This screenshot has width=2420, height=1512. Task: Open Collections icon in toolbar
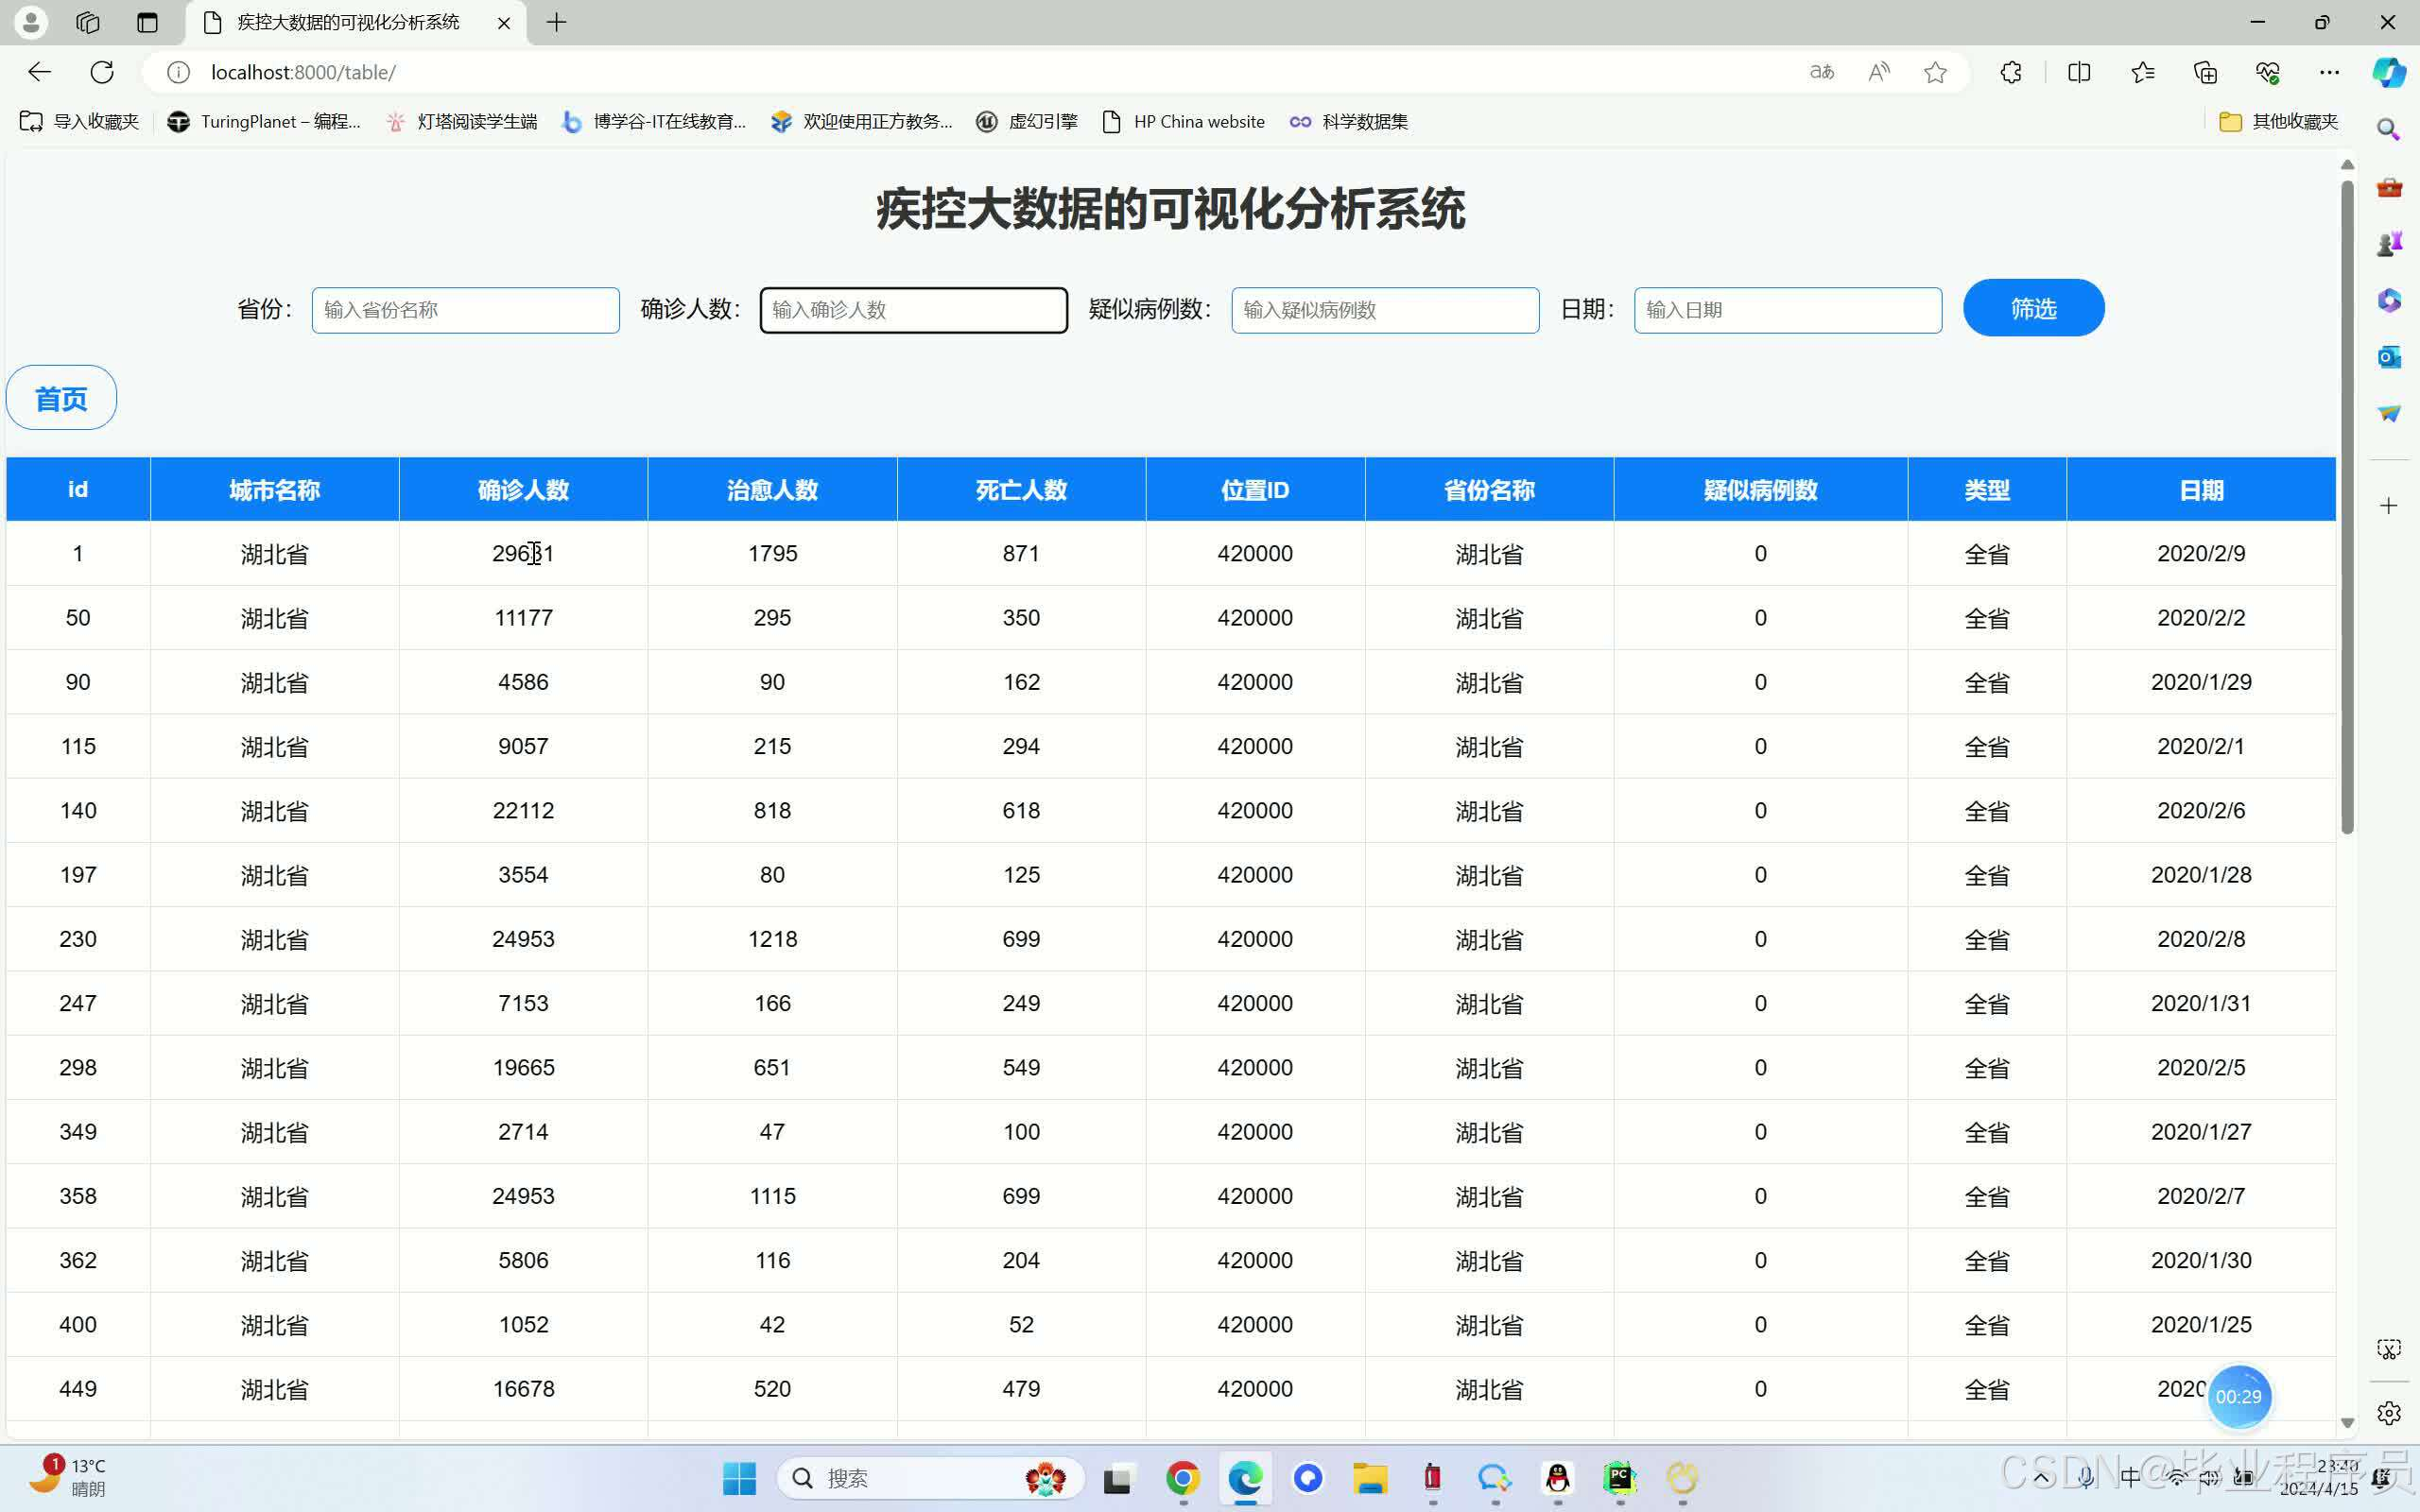click(2205, 72)
